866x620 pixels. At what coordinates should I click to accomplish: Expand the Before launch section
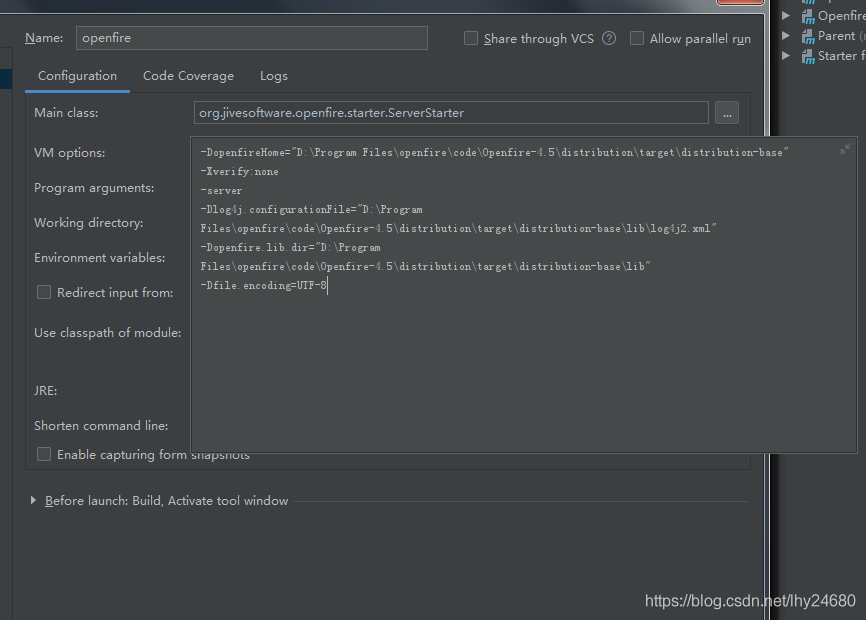tap(34, 500)
